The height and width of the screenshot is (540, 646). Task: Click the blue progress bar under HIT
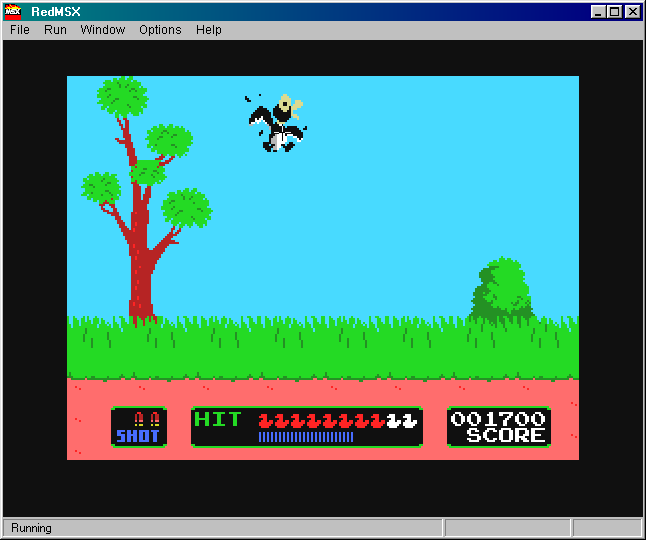point(305,437)
